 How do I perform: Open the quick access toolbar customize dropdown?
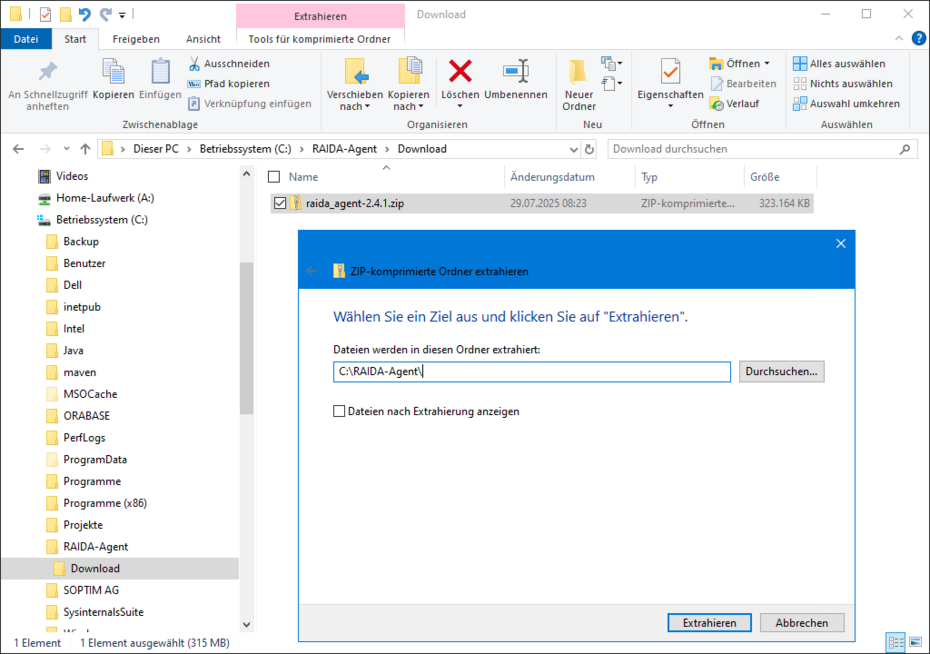pos(122,15)
